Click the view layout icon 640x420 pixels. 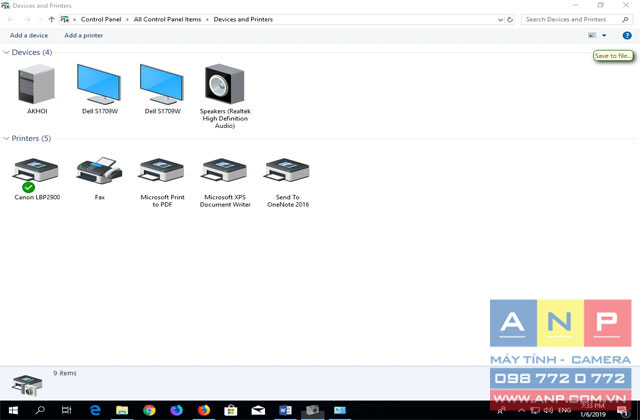(592, 36)
